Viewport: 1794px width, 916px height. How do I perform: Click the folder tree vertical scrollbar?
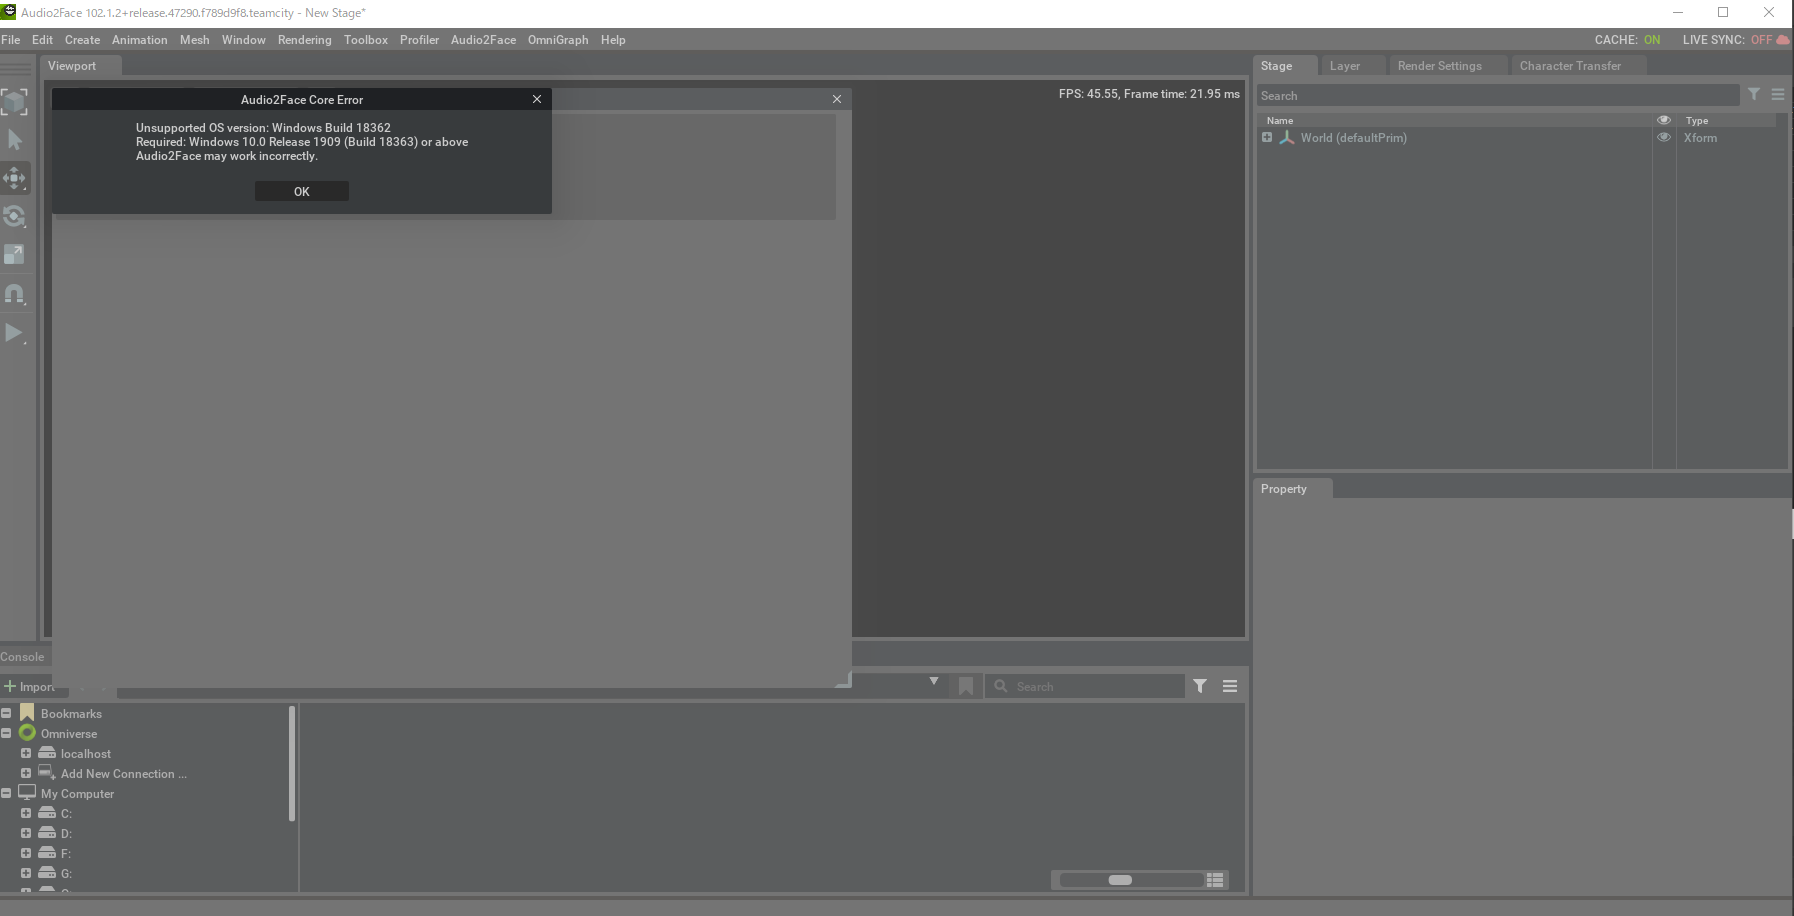pos(292,763)
